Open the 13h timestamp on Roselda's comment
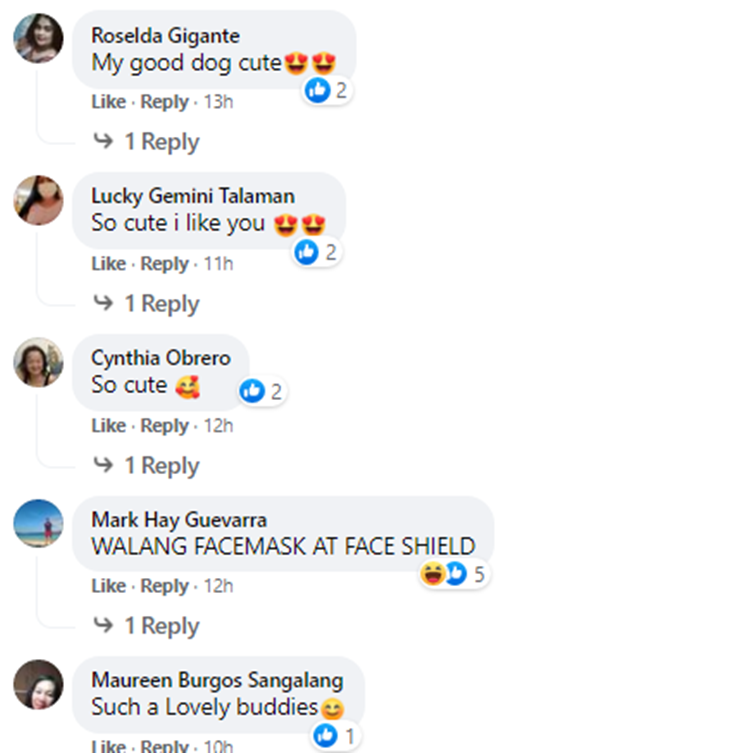This screenshot has width=750, height=753. pos(218,102)
